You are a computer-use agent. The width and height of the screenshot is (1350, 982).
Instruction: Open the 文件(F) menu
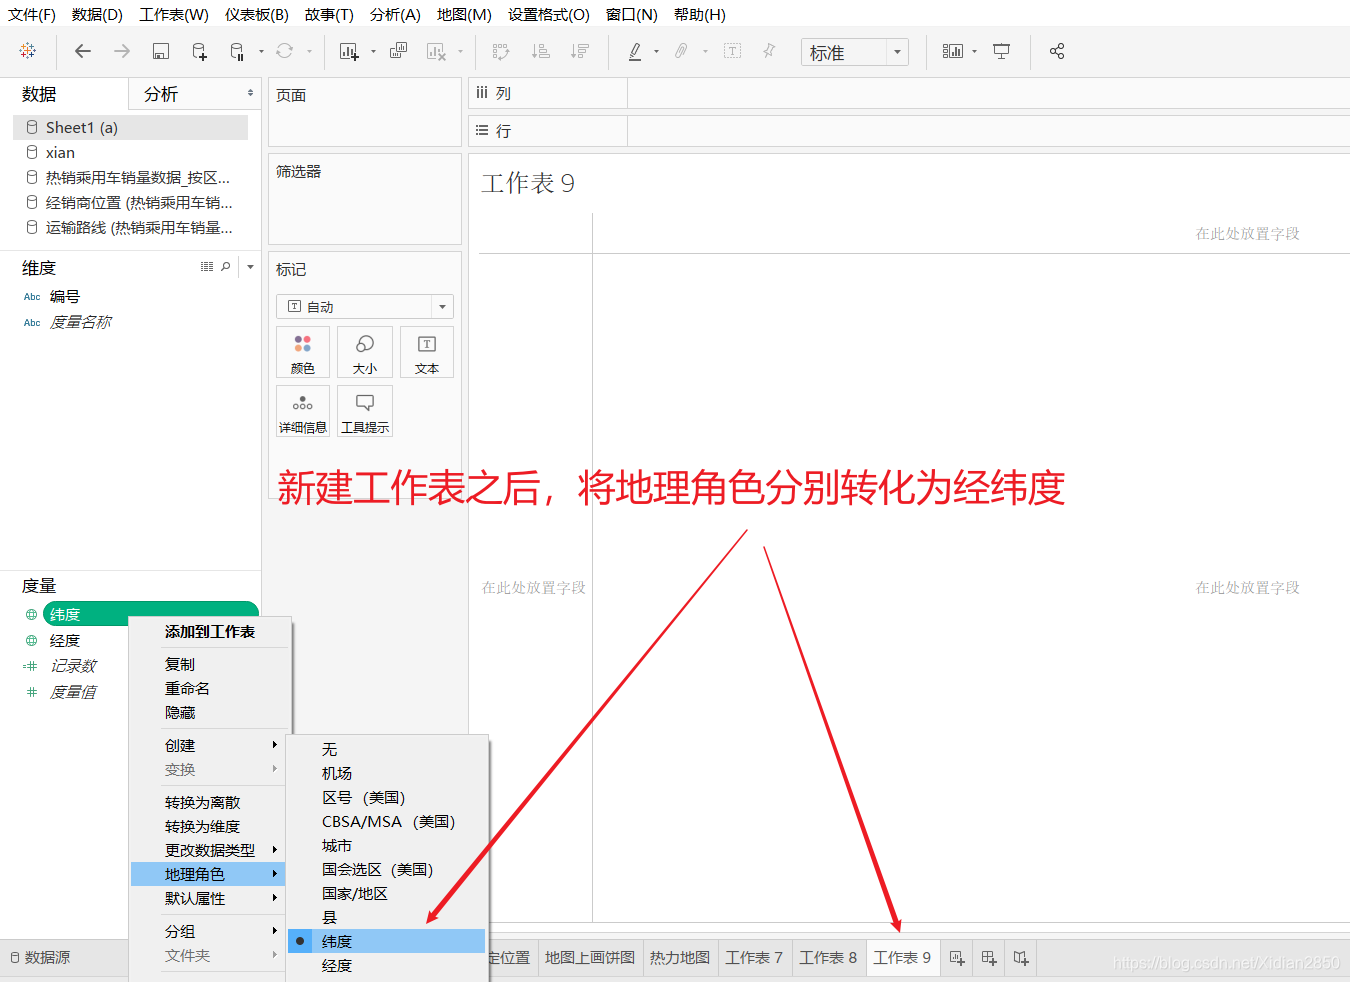click(32, 15)
